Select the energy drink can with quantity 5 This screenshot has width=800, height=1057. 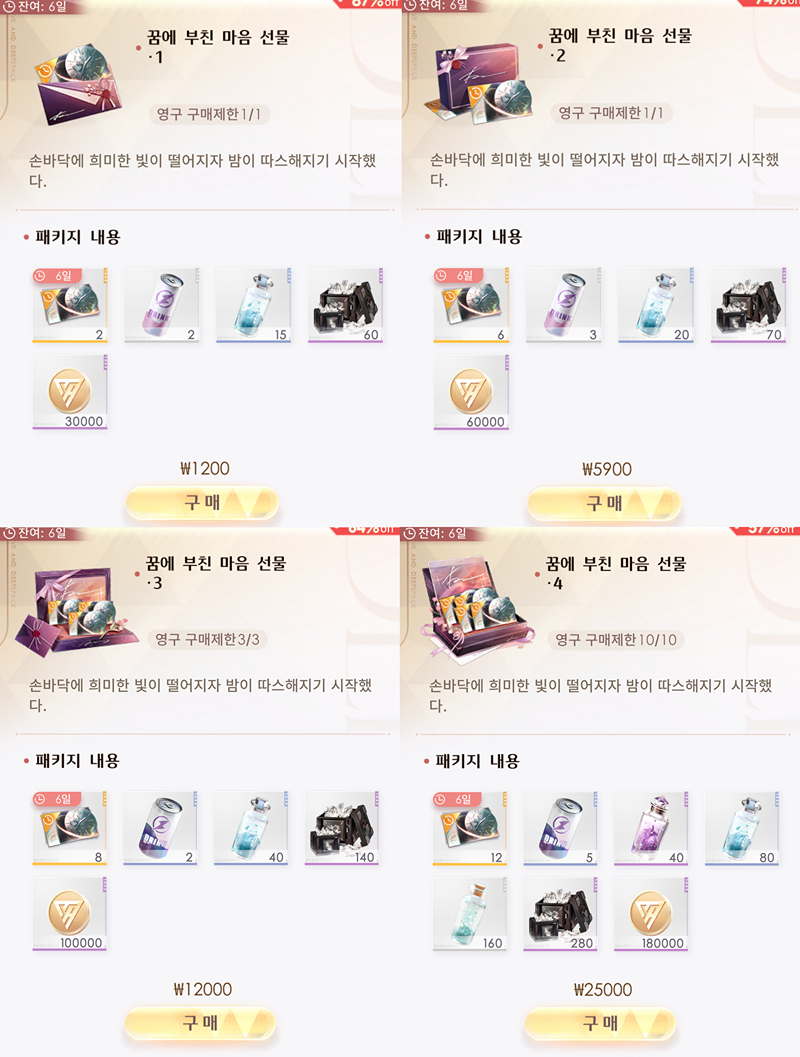coord(561,828)
